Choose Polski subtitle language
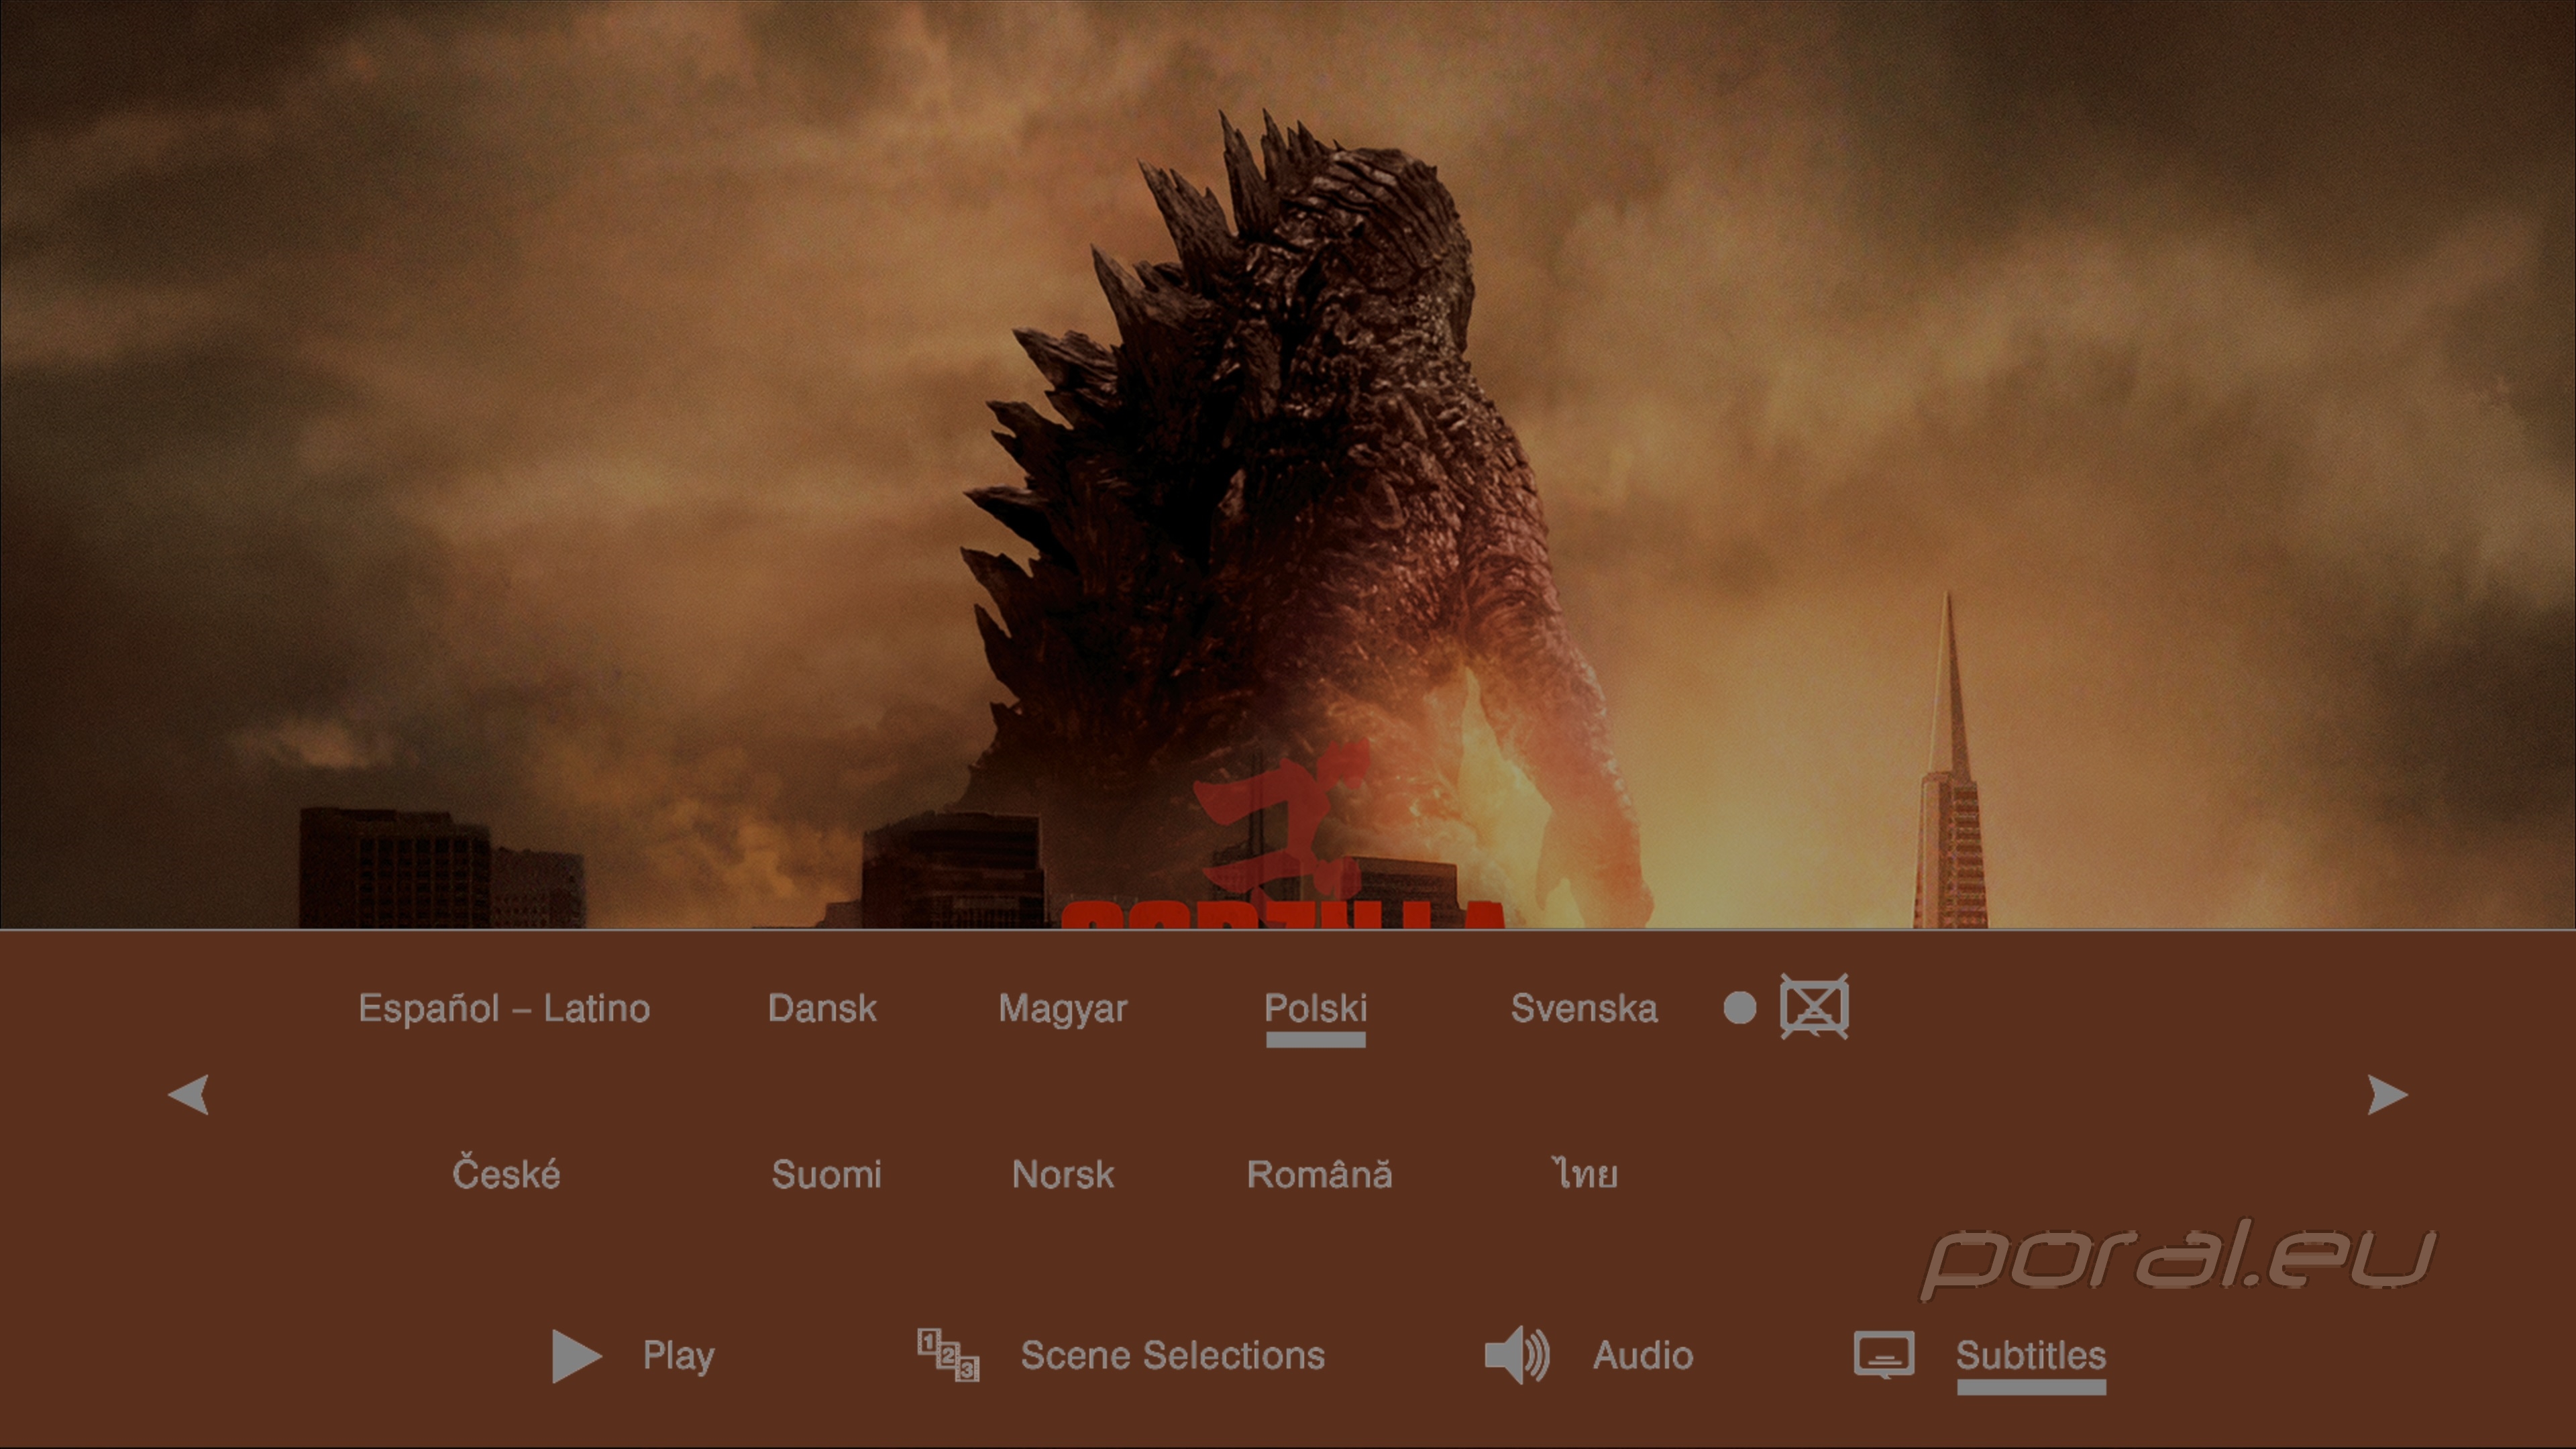2576x1449 pixels. 1316,1008
